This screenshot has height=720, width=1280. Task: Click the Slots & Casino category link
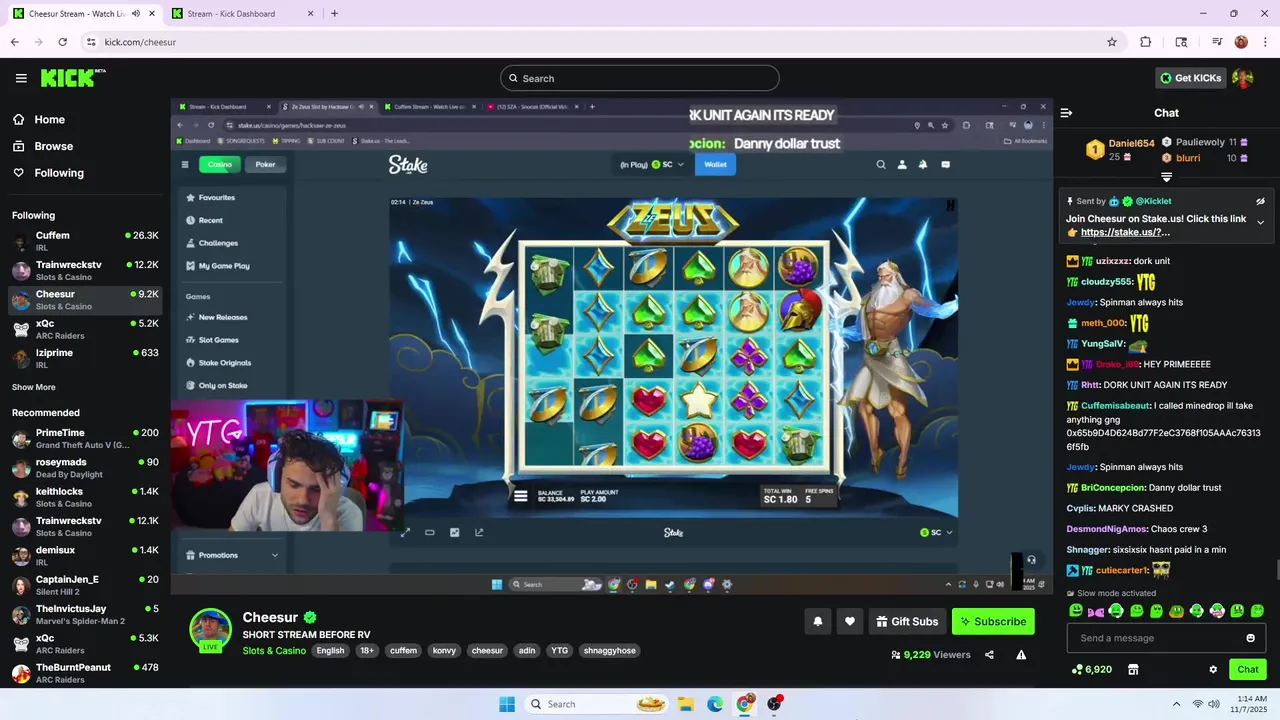pos(274,650)
